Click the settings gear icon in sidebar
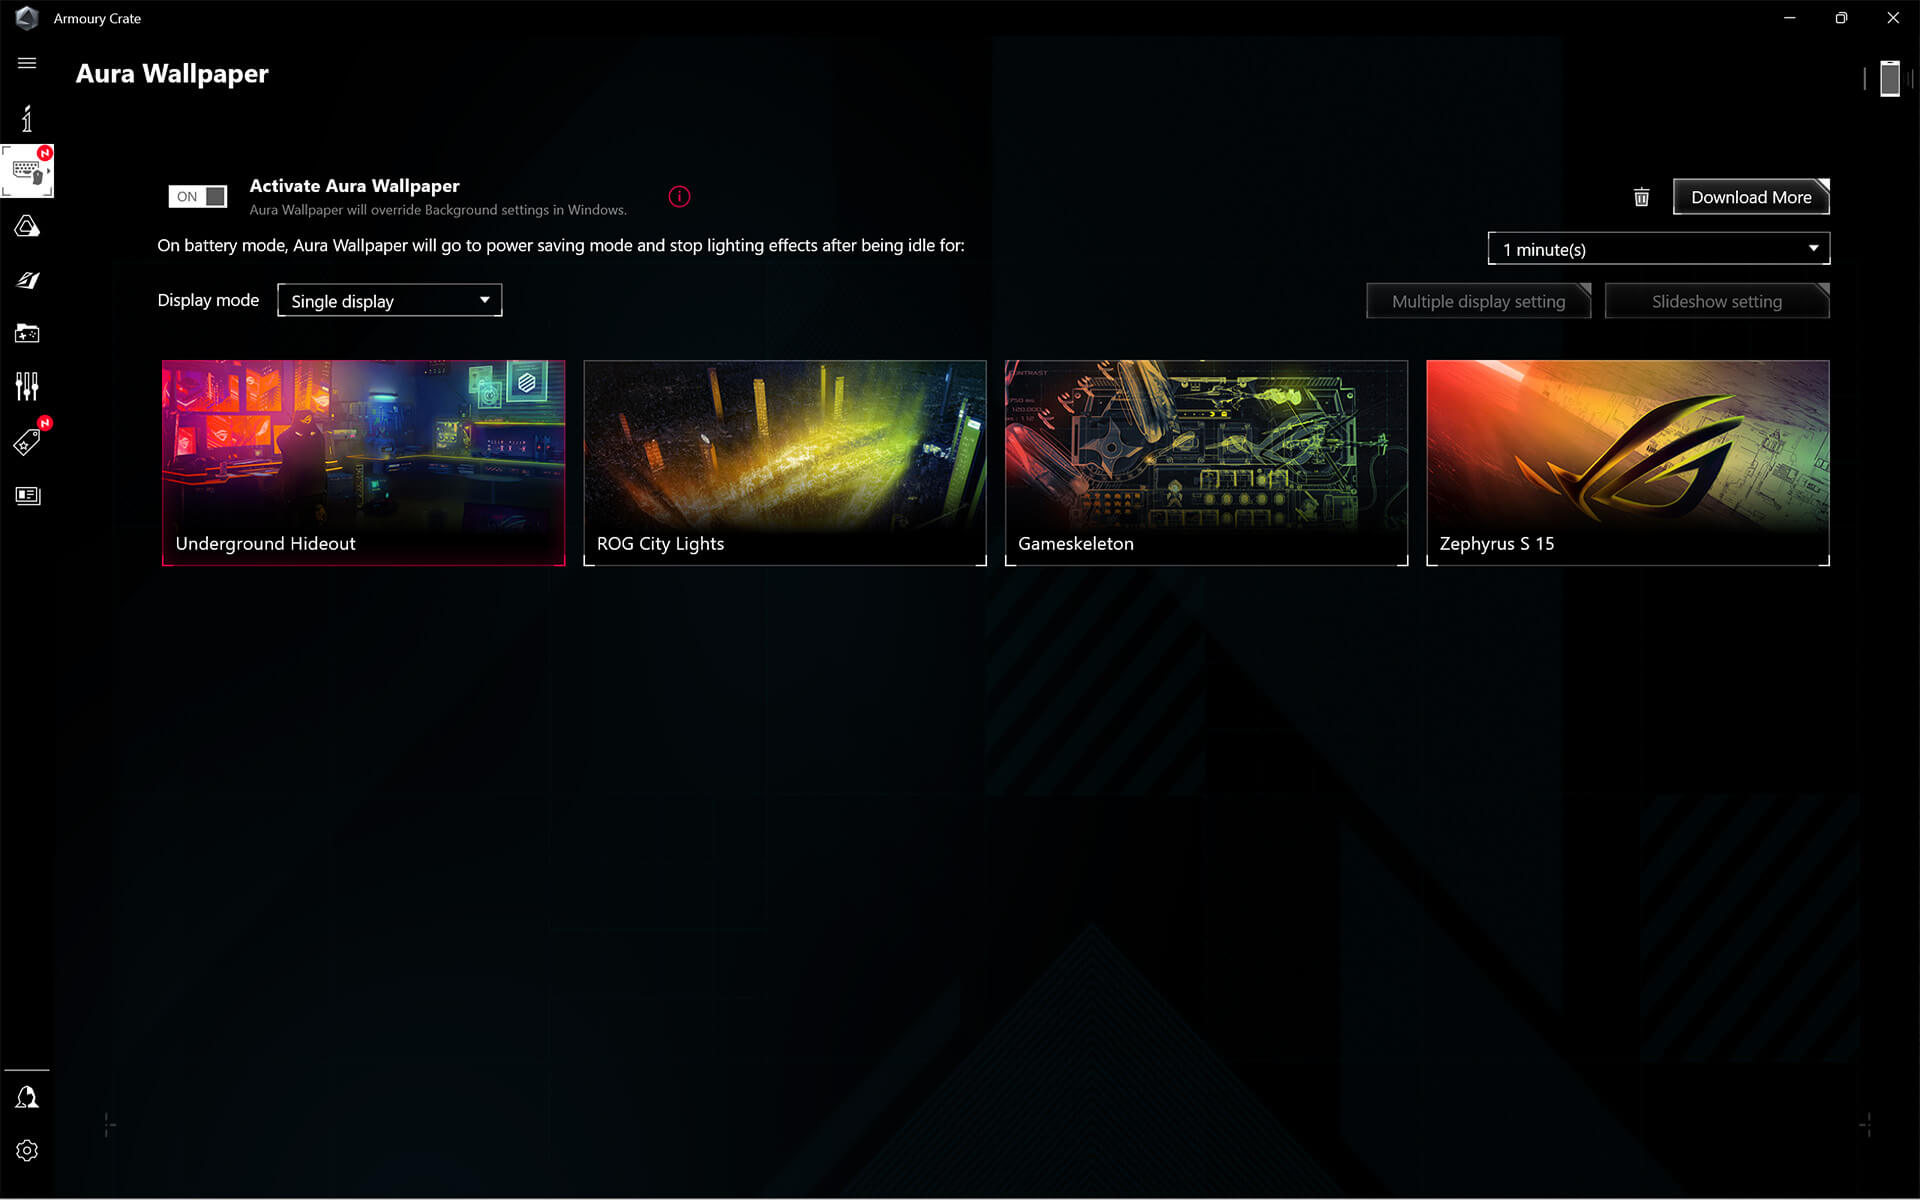Image resolution: width=1920 pixels, height=1200 pixels. pyautogui.click(x=26, y=1150)
